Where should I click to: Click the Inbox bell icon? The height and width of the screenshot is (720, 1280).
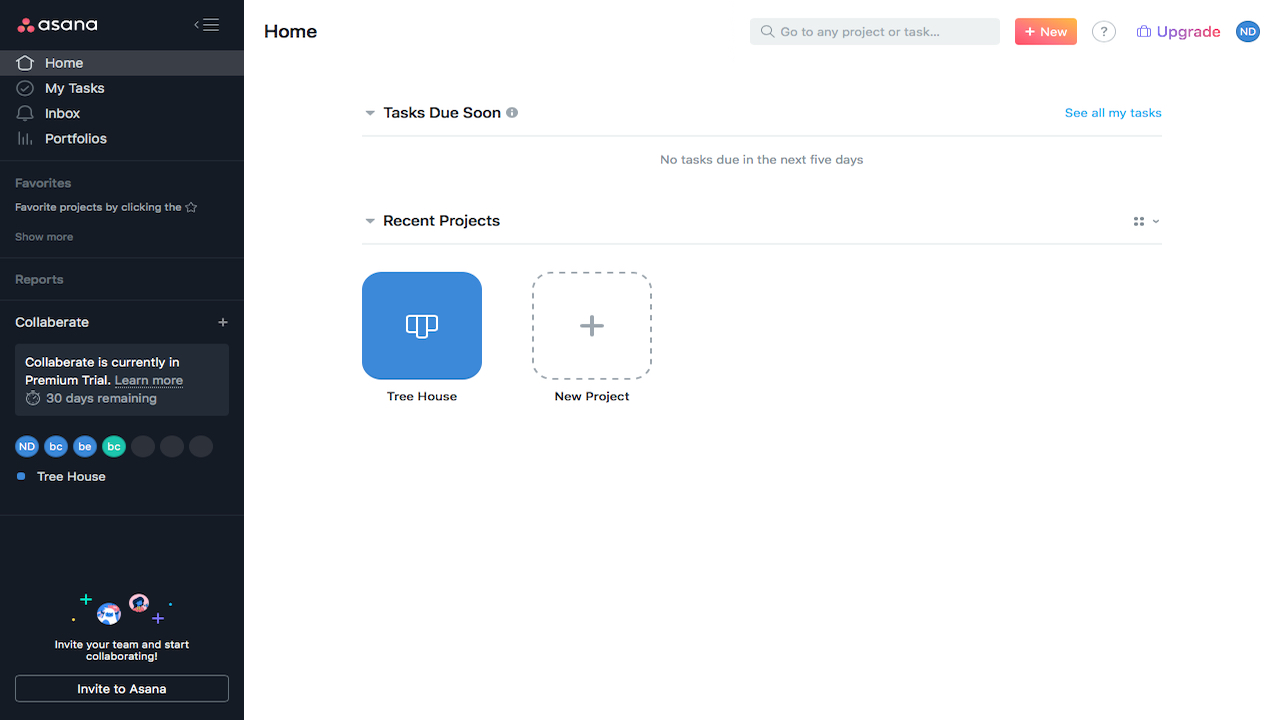(25, 113)
